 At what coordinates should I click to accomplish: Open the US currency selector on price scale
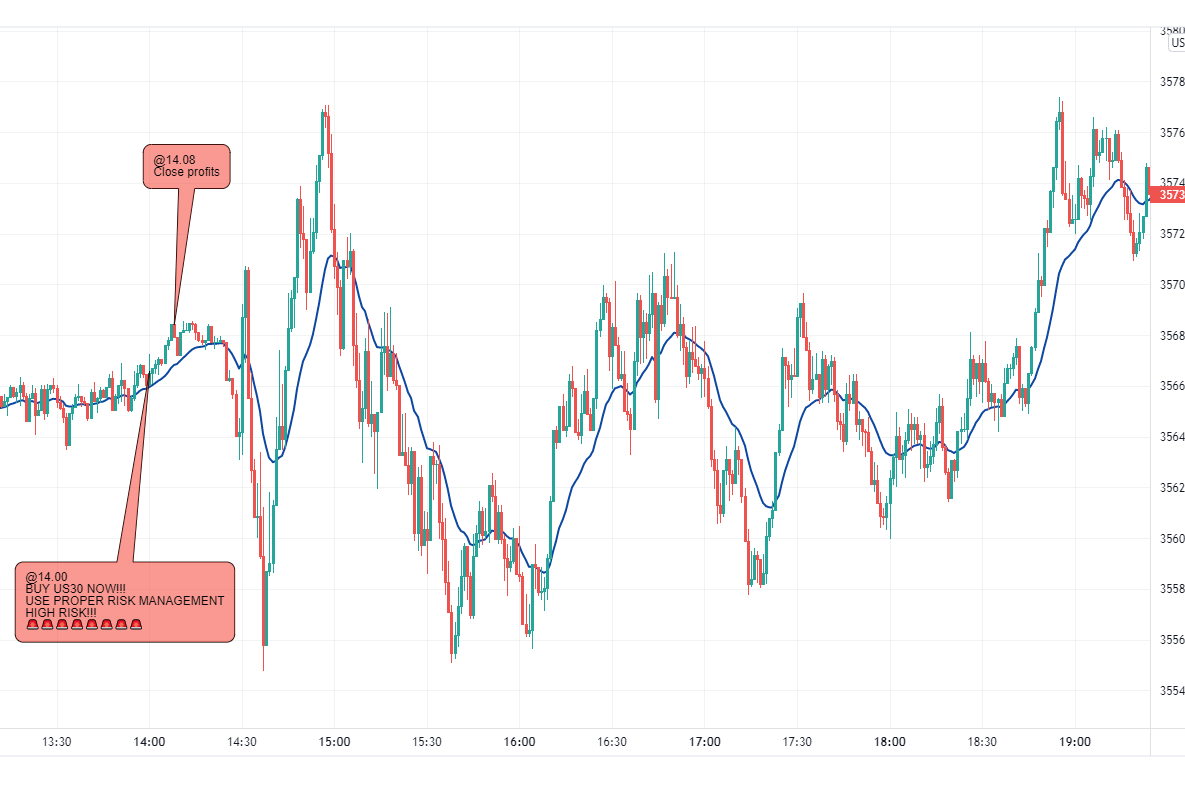[1176, 43]
